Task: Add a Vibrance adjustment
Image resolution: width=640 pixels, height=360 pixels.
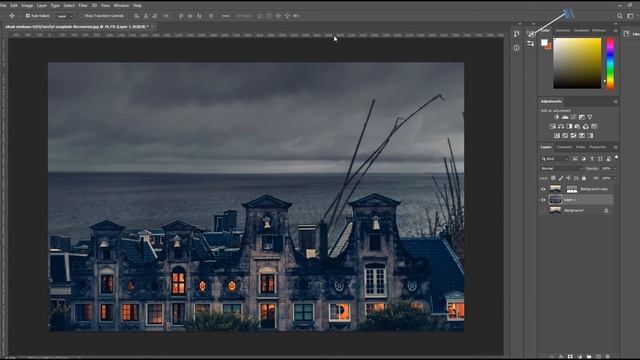Action: click(590, 117)
